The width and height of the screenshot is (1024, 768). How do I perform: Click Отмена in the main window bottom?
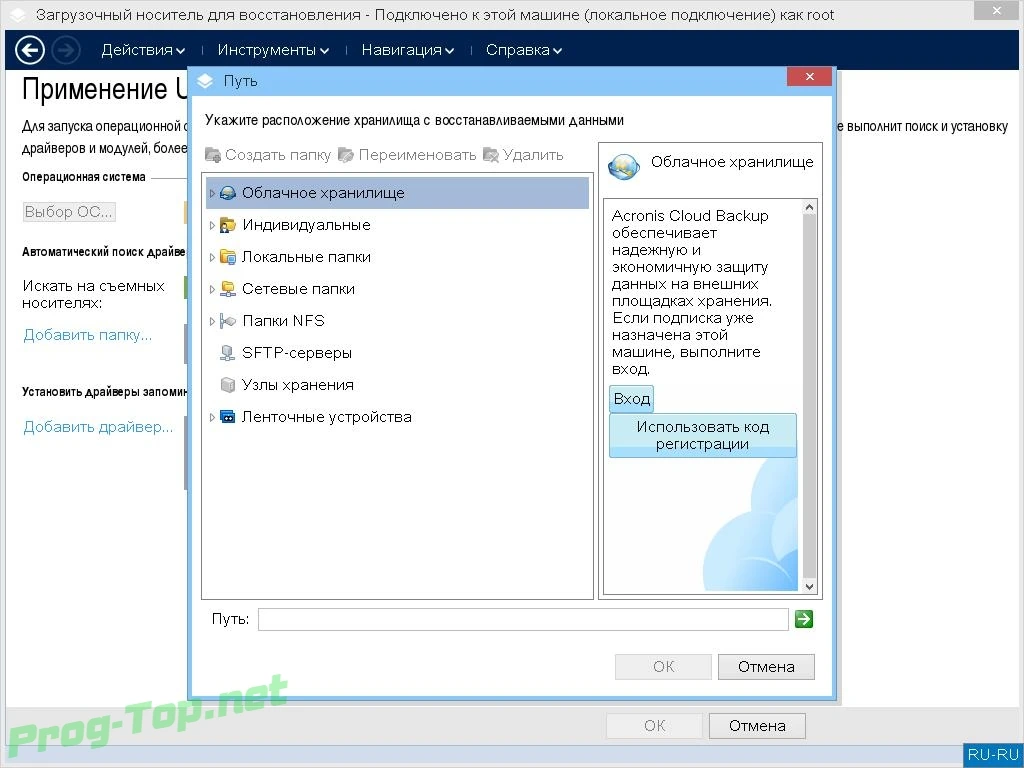point(757,726)
